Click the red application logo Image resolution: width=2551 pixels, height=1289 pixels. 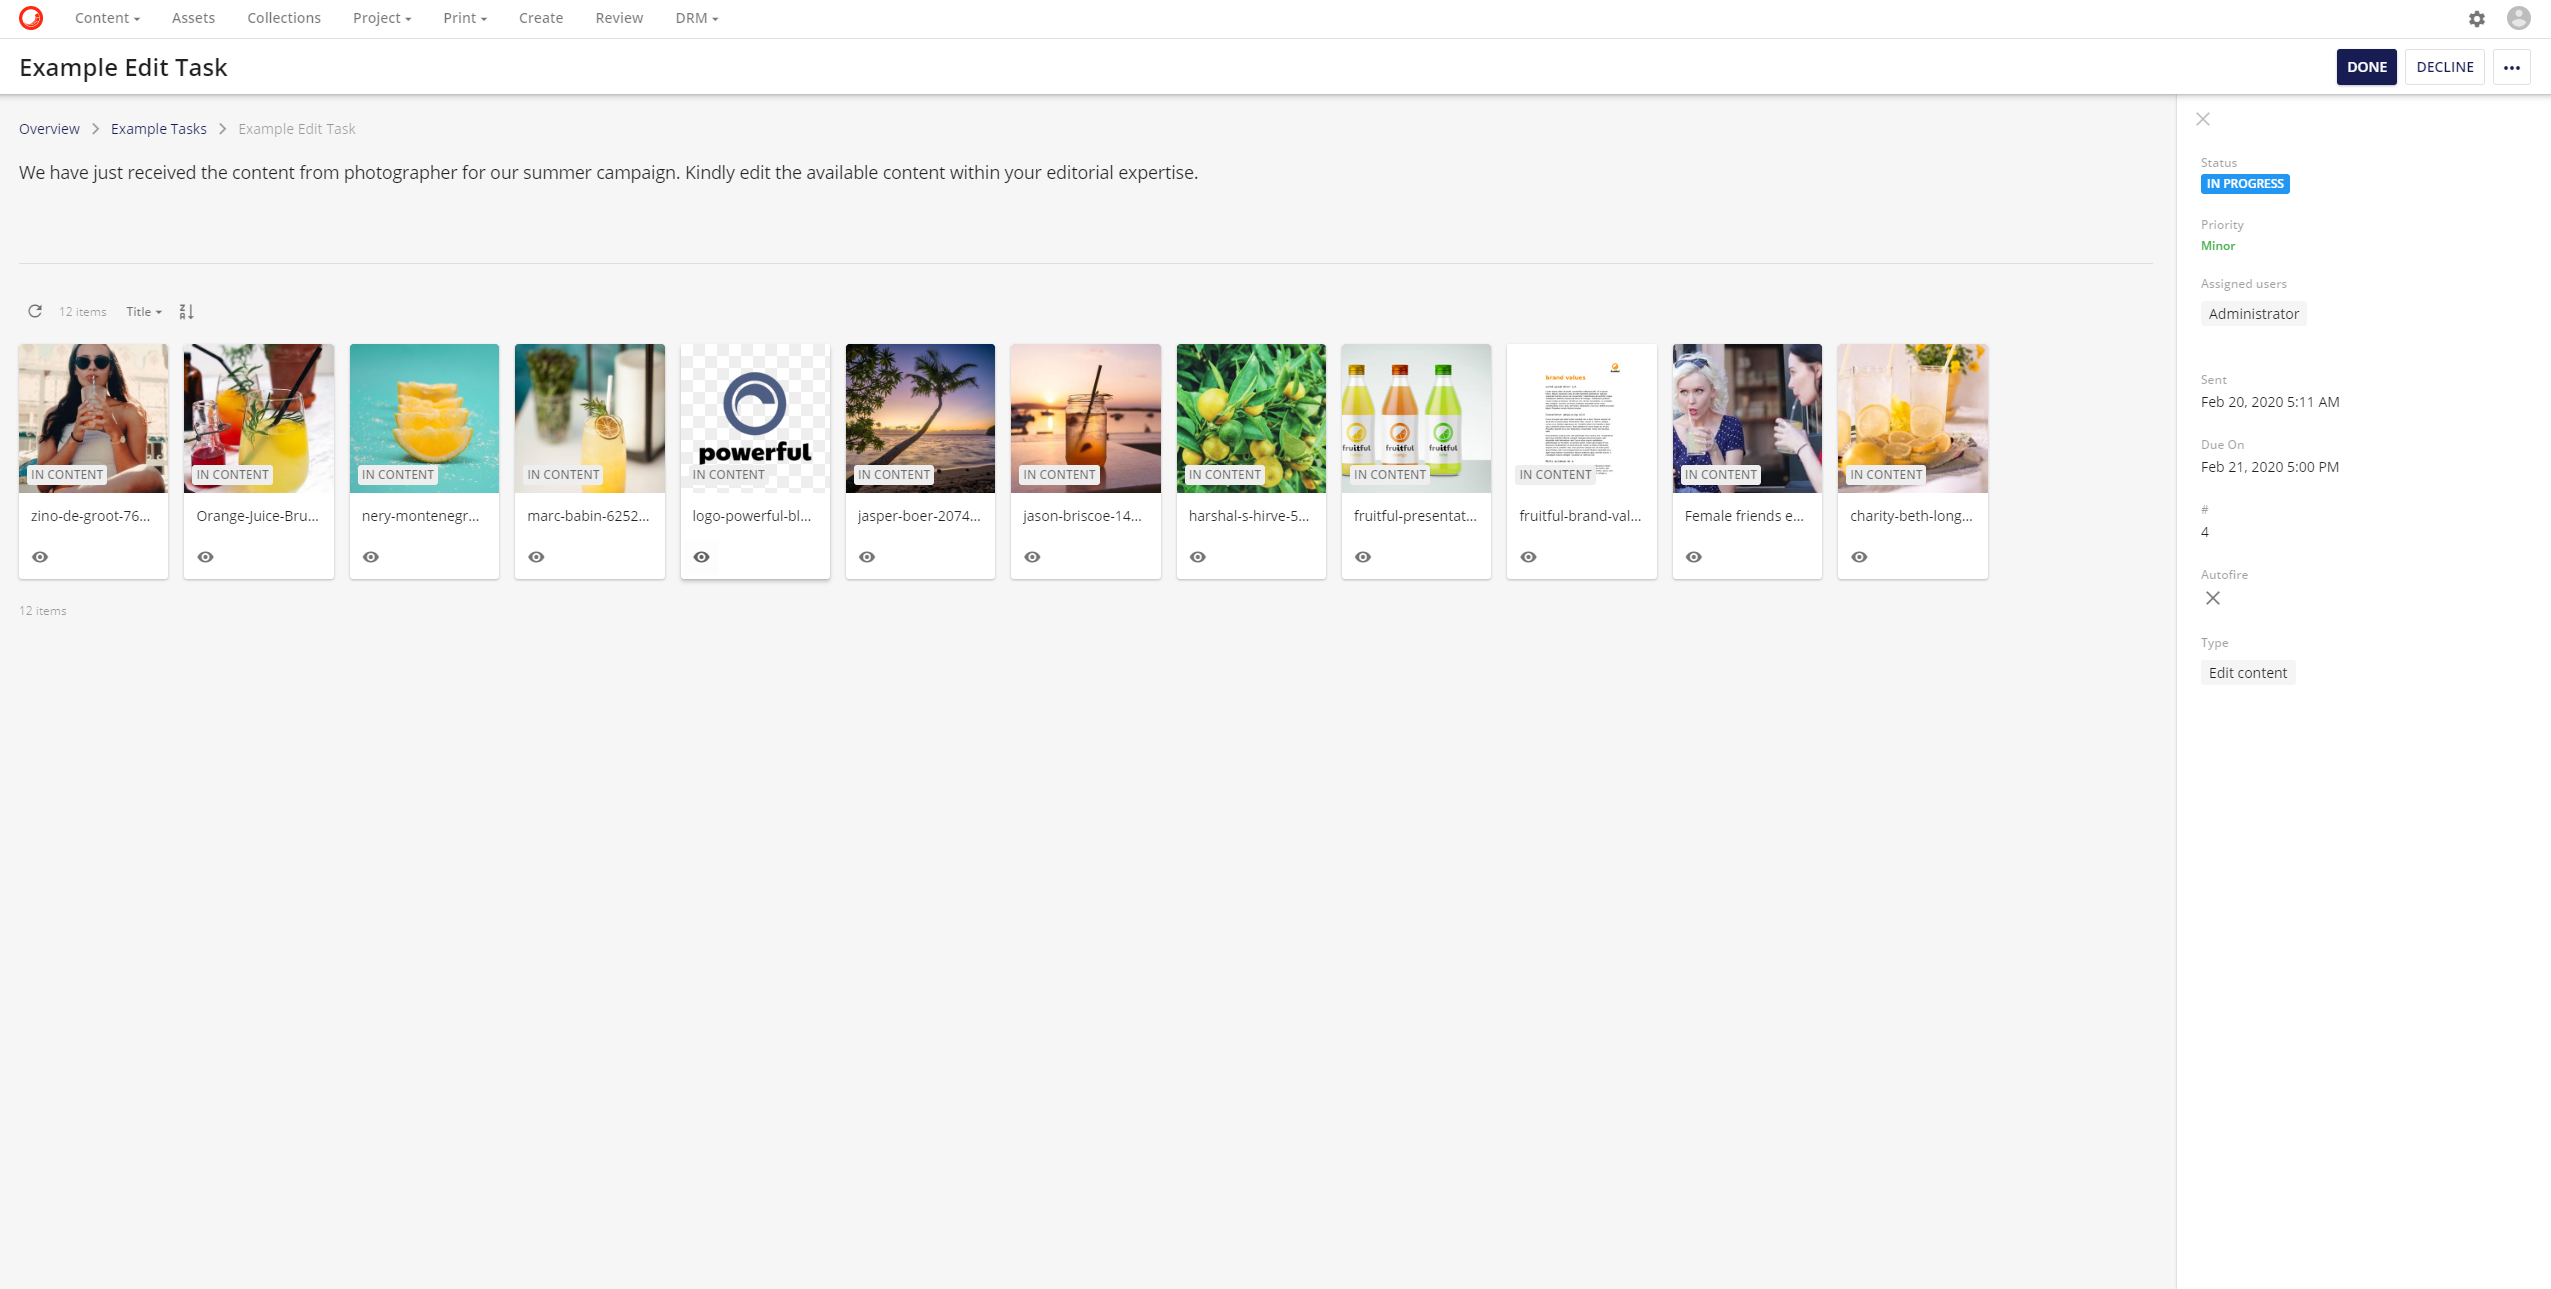click(30, 17)
